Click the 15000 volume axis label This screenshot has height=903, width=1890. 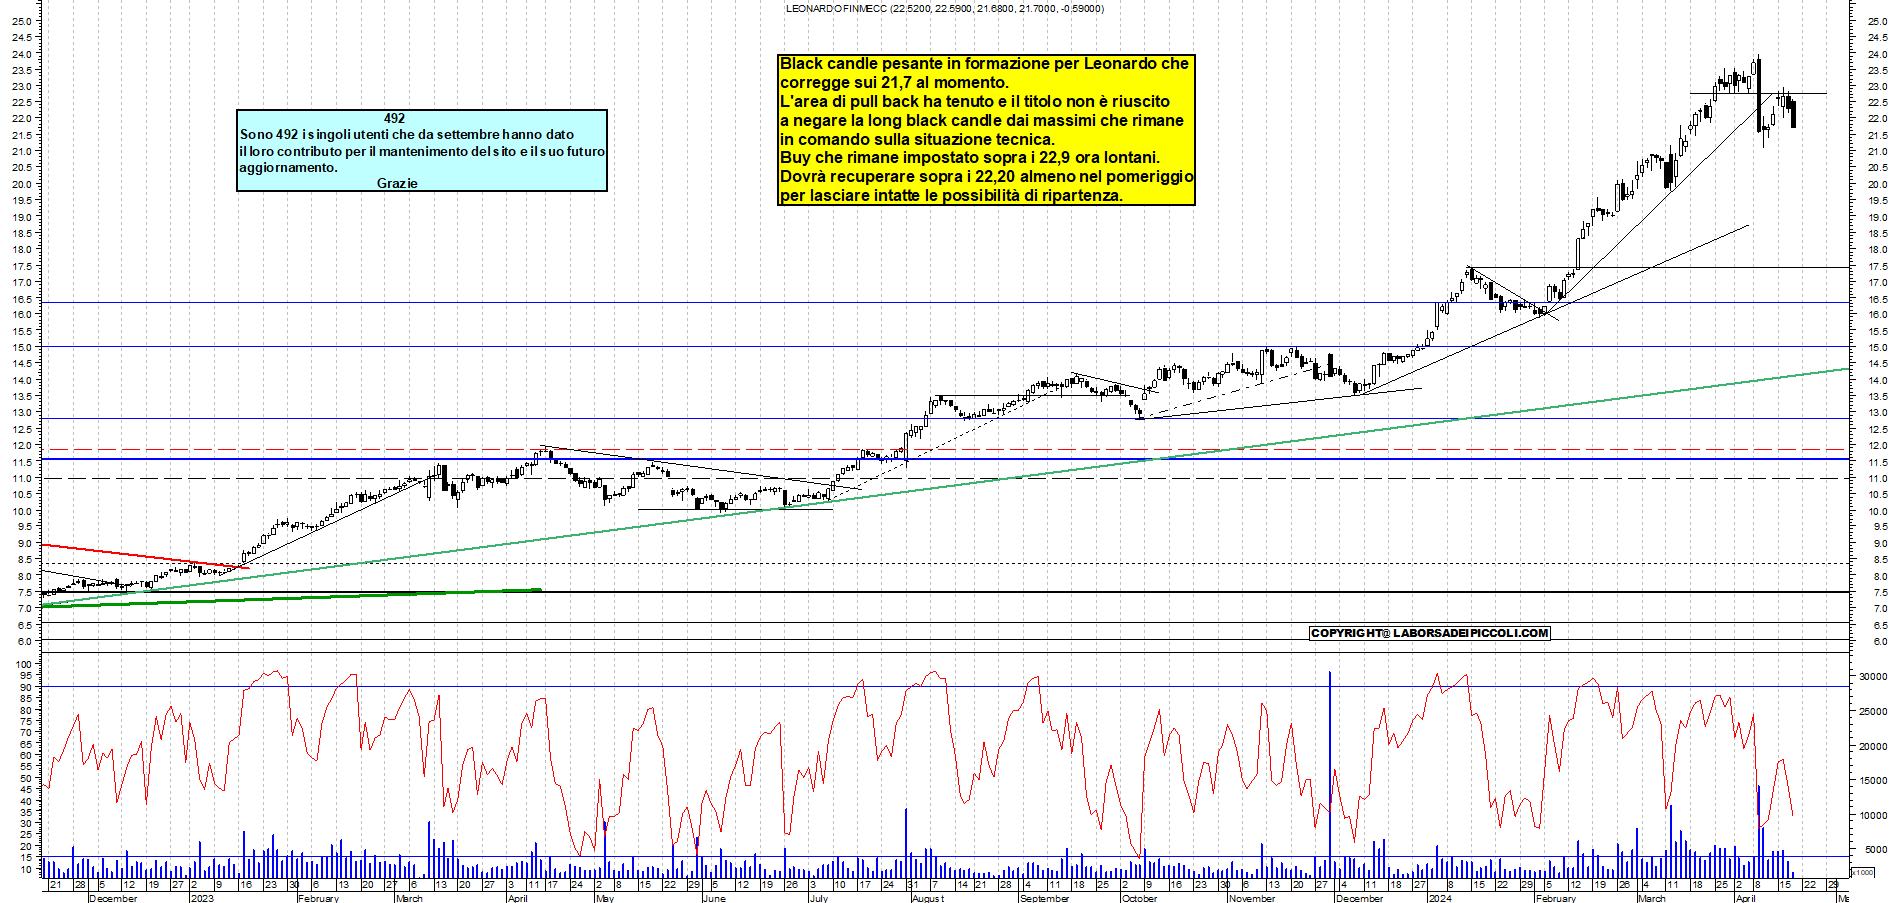click(1872, 781)
